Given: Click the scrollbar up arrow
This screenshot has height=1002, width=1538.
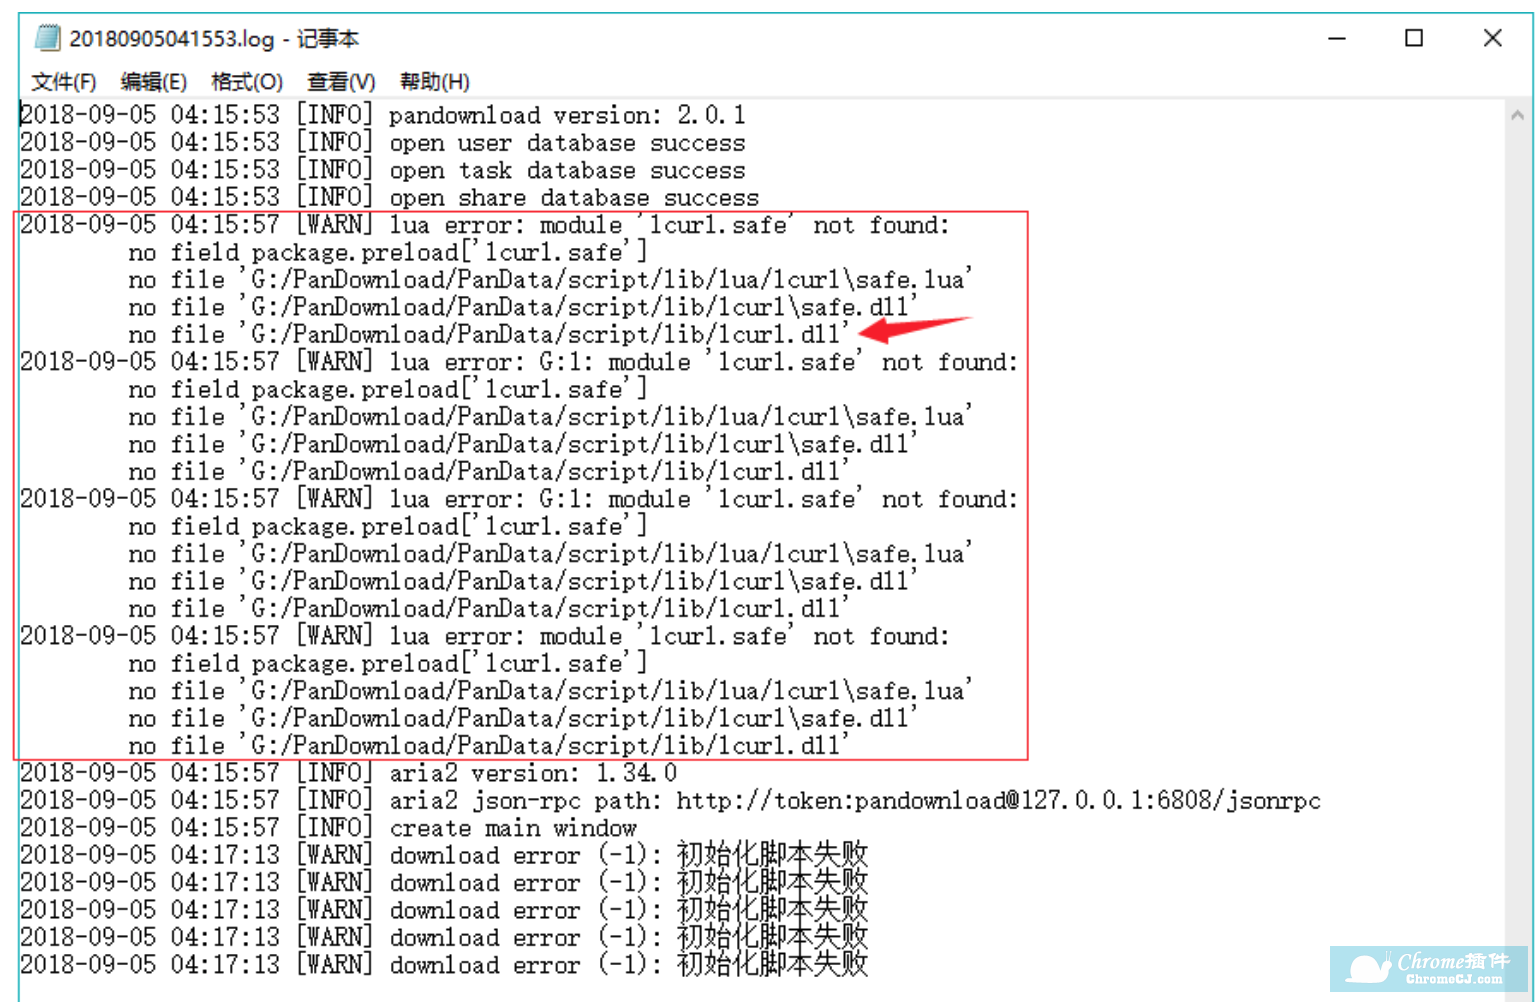Looking at the screenshot, I should [1517, 115].
